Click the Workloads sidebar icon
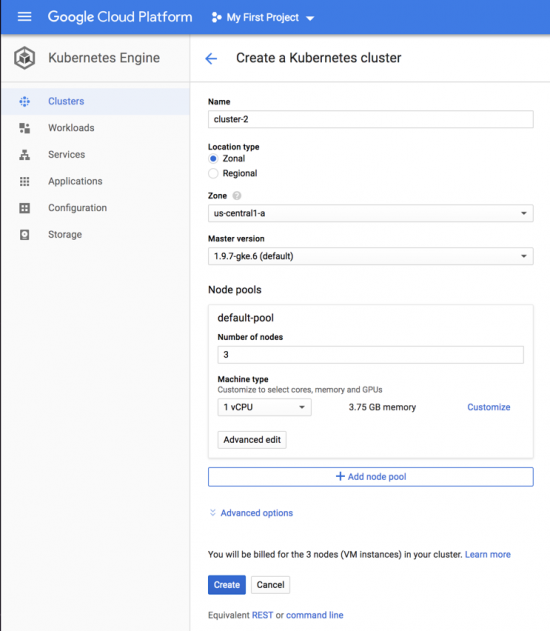 pos(25,128)
